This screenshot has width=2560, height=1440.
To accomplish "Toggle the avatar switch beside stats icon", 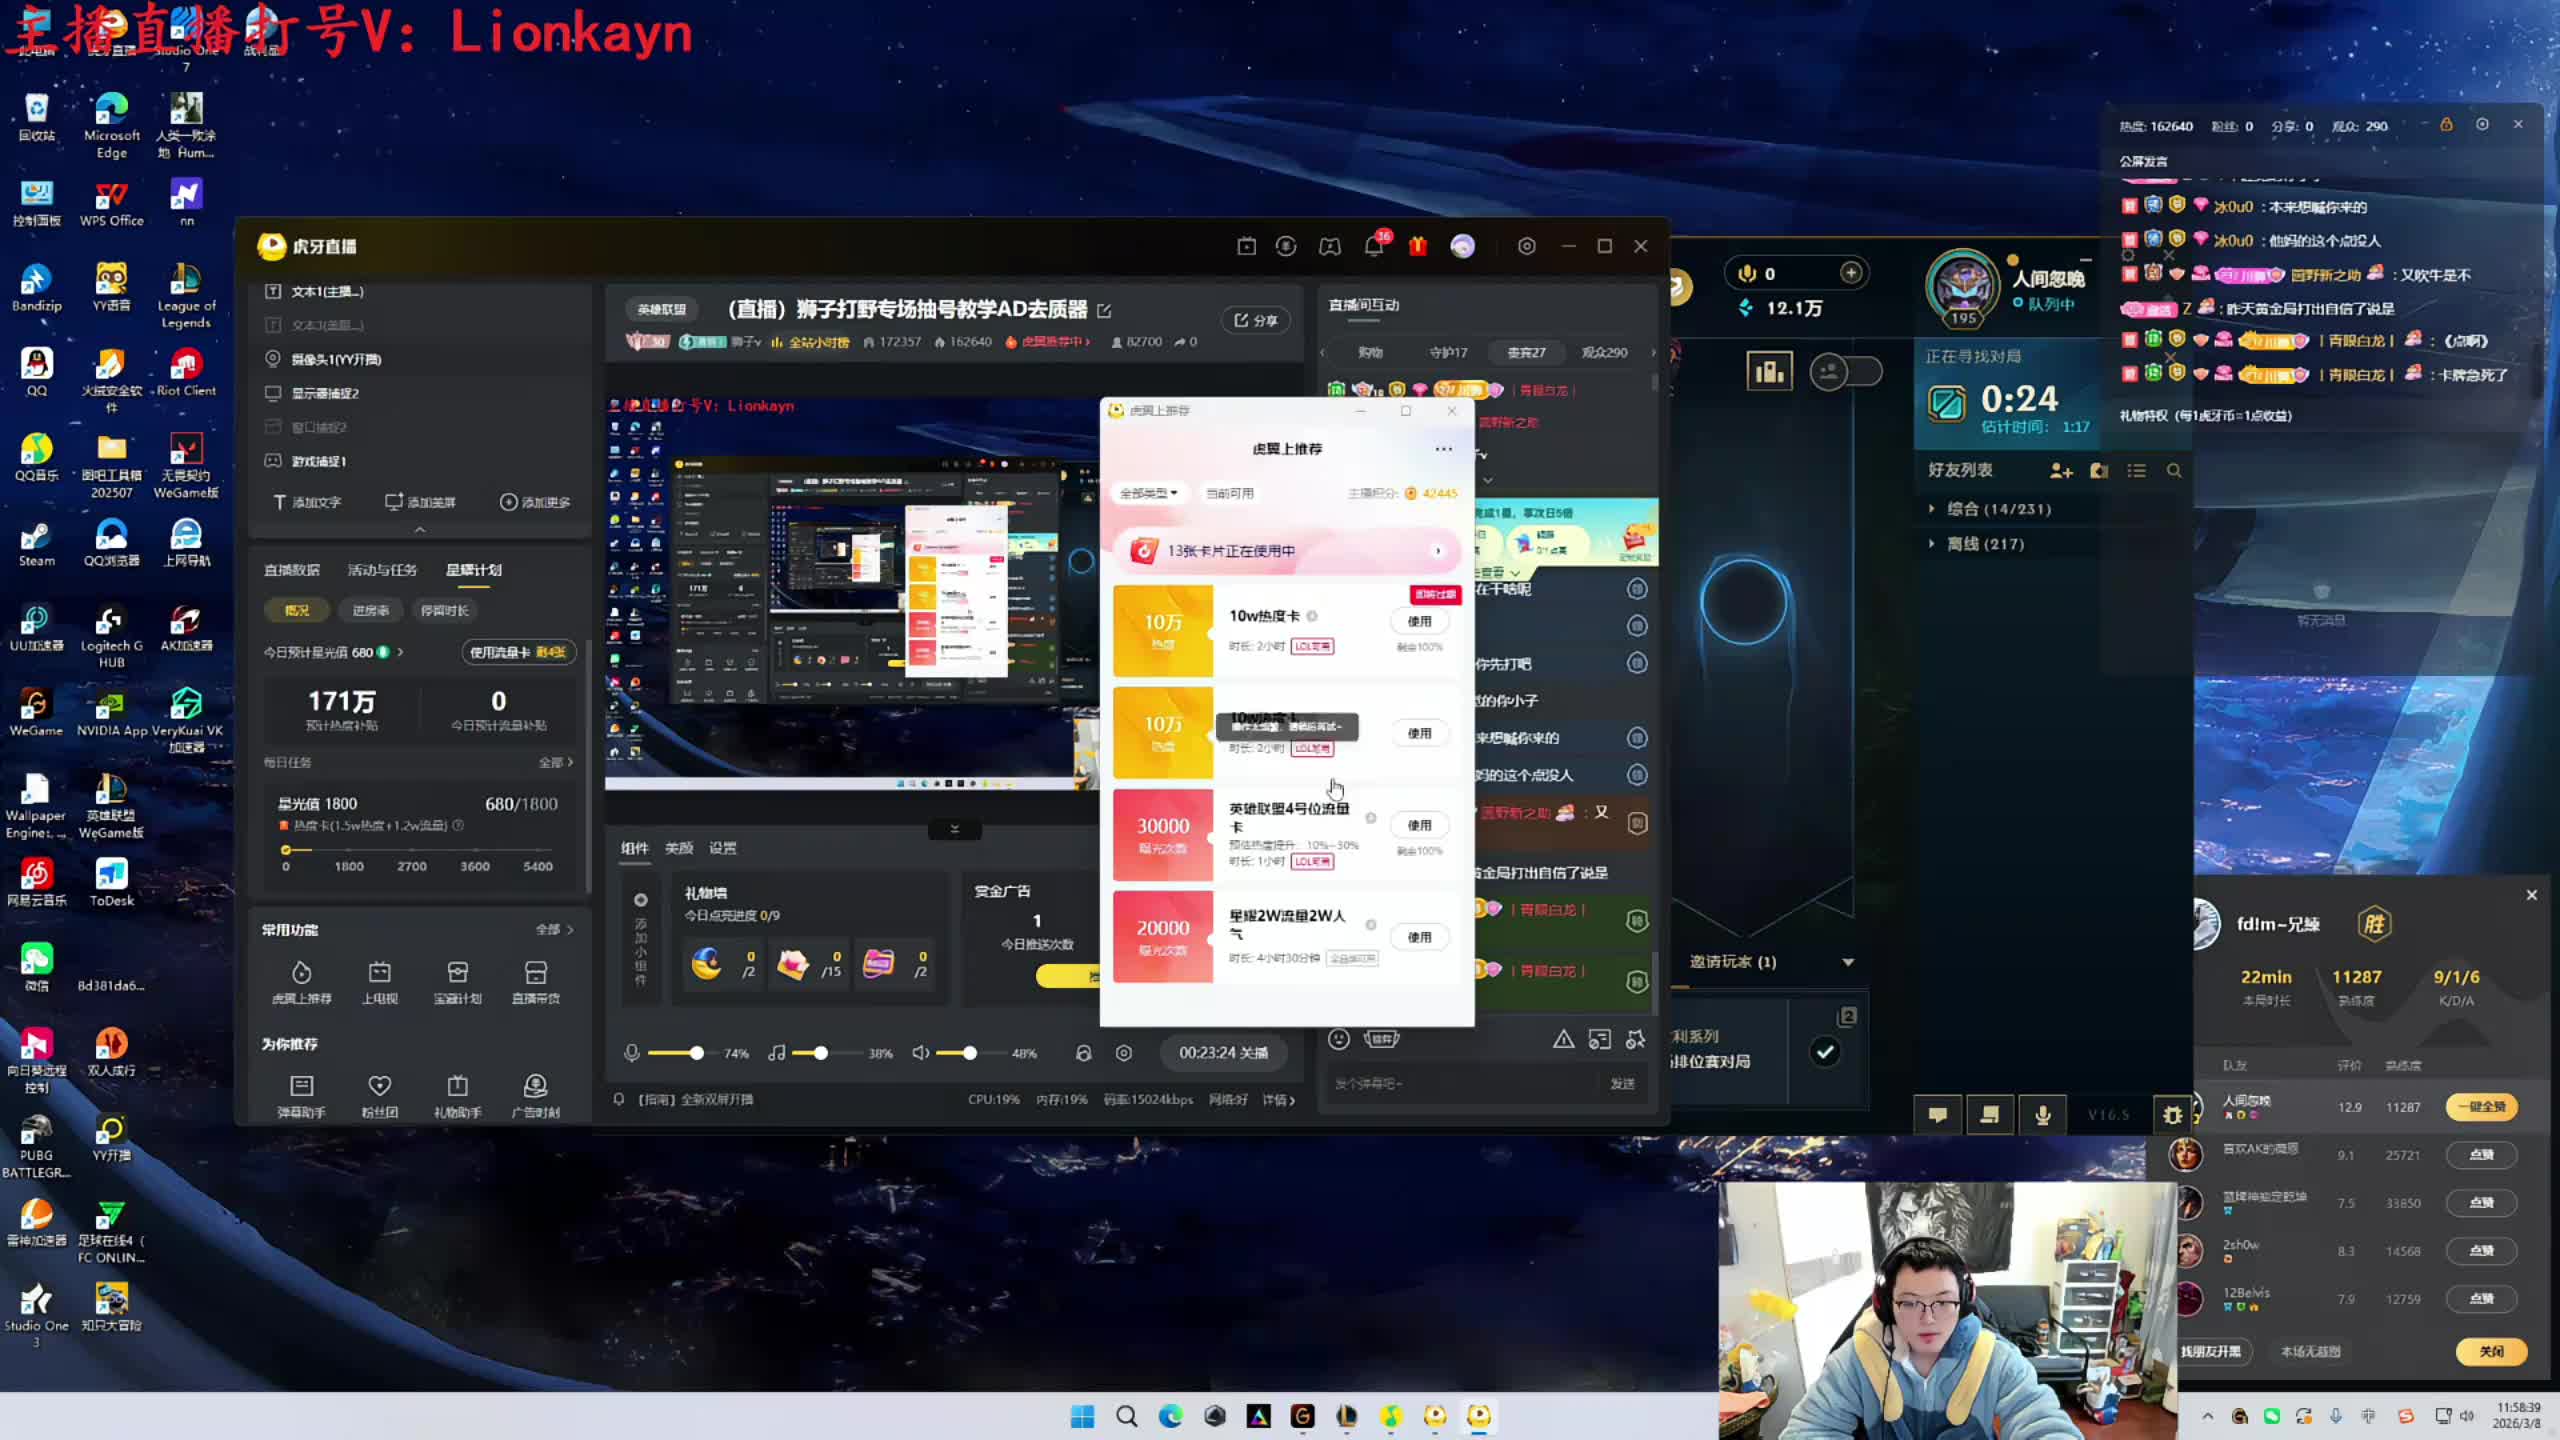I will 1846,372.
